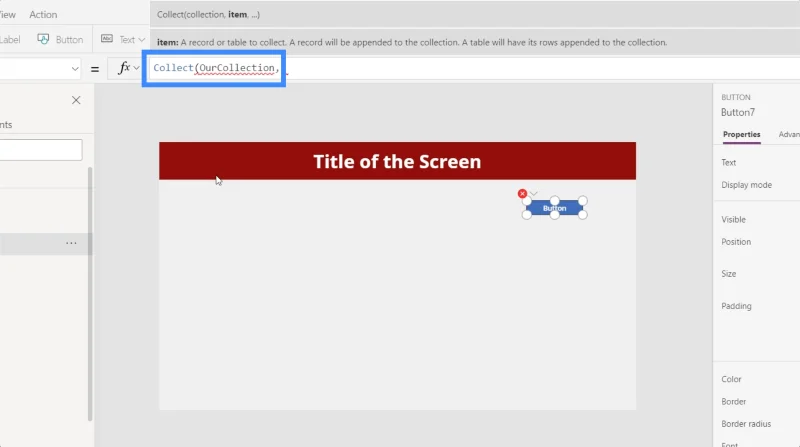Click the item parameter description text

[x=412, y=42]
